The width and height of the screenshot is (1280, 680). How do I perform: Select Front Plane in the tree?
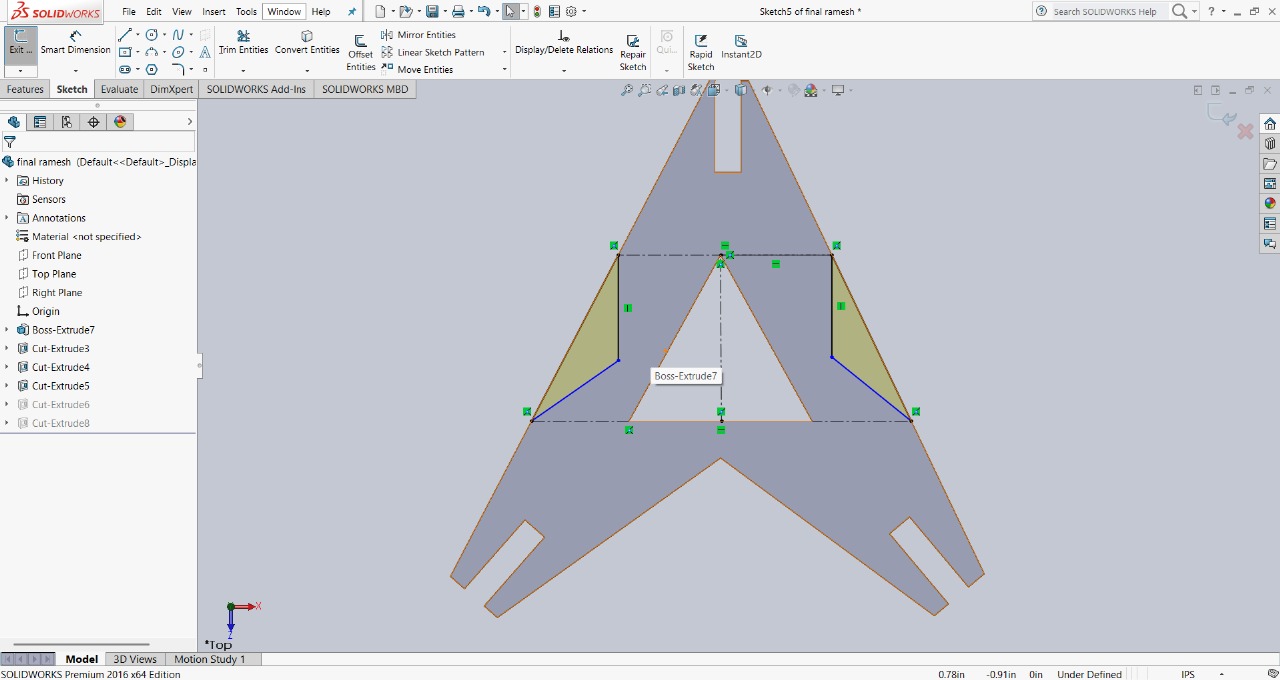click(57, 255)
